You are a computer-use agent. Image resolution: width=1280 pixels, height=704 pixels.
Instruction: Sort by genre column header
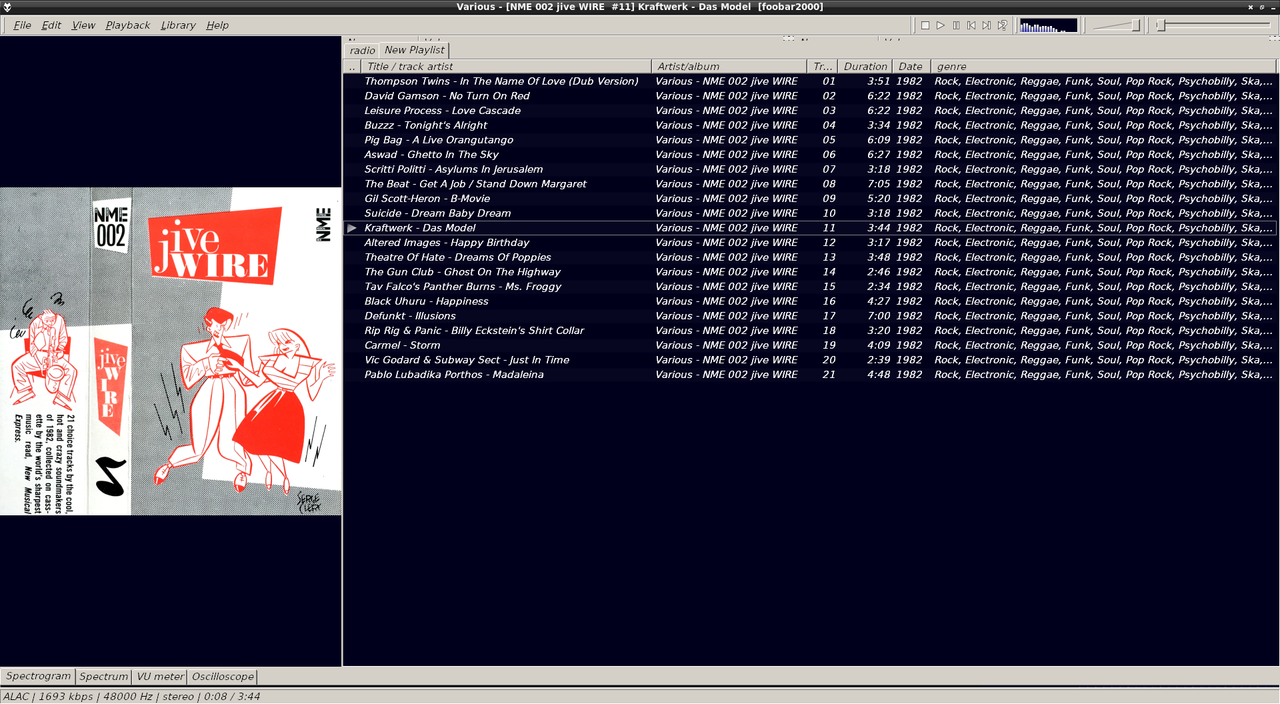[1104, 66]
